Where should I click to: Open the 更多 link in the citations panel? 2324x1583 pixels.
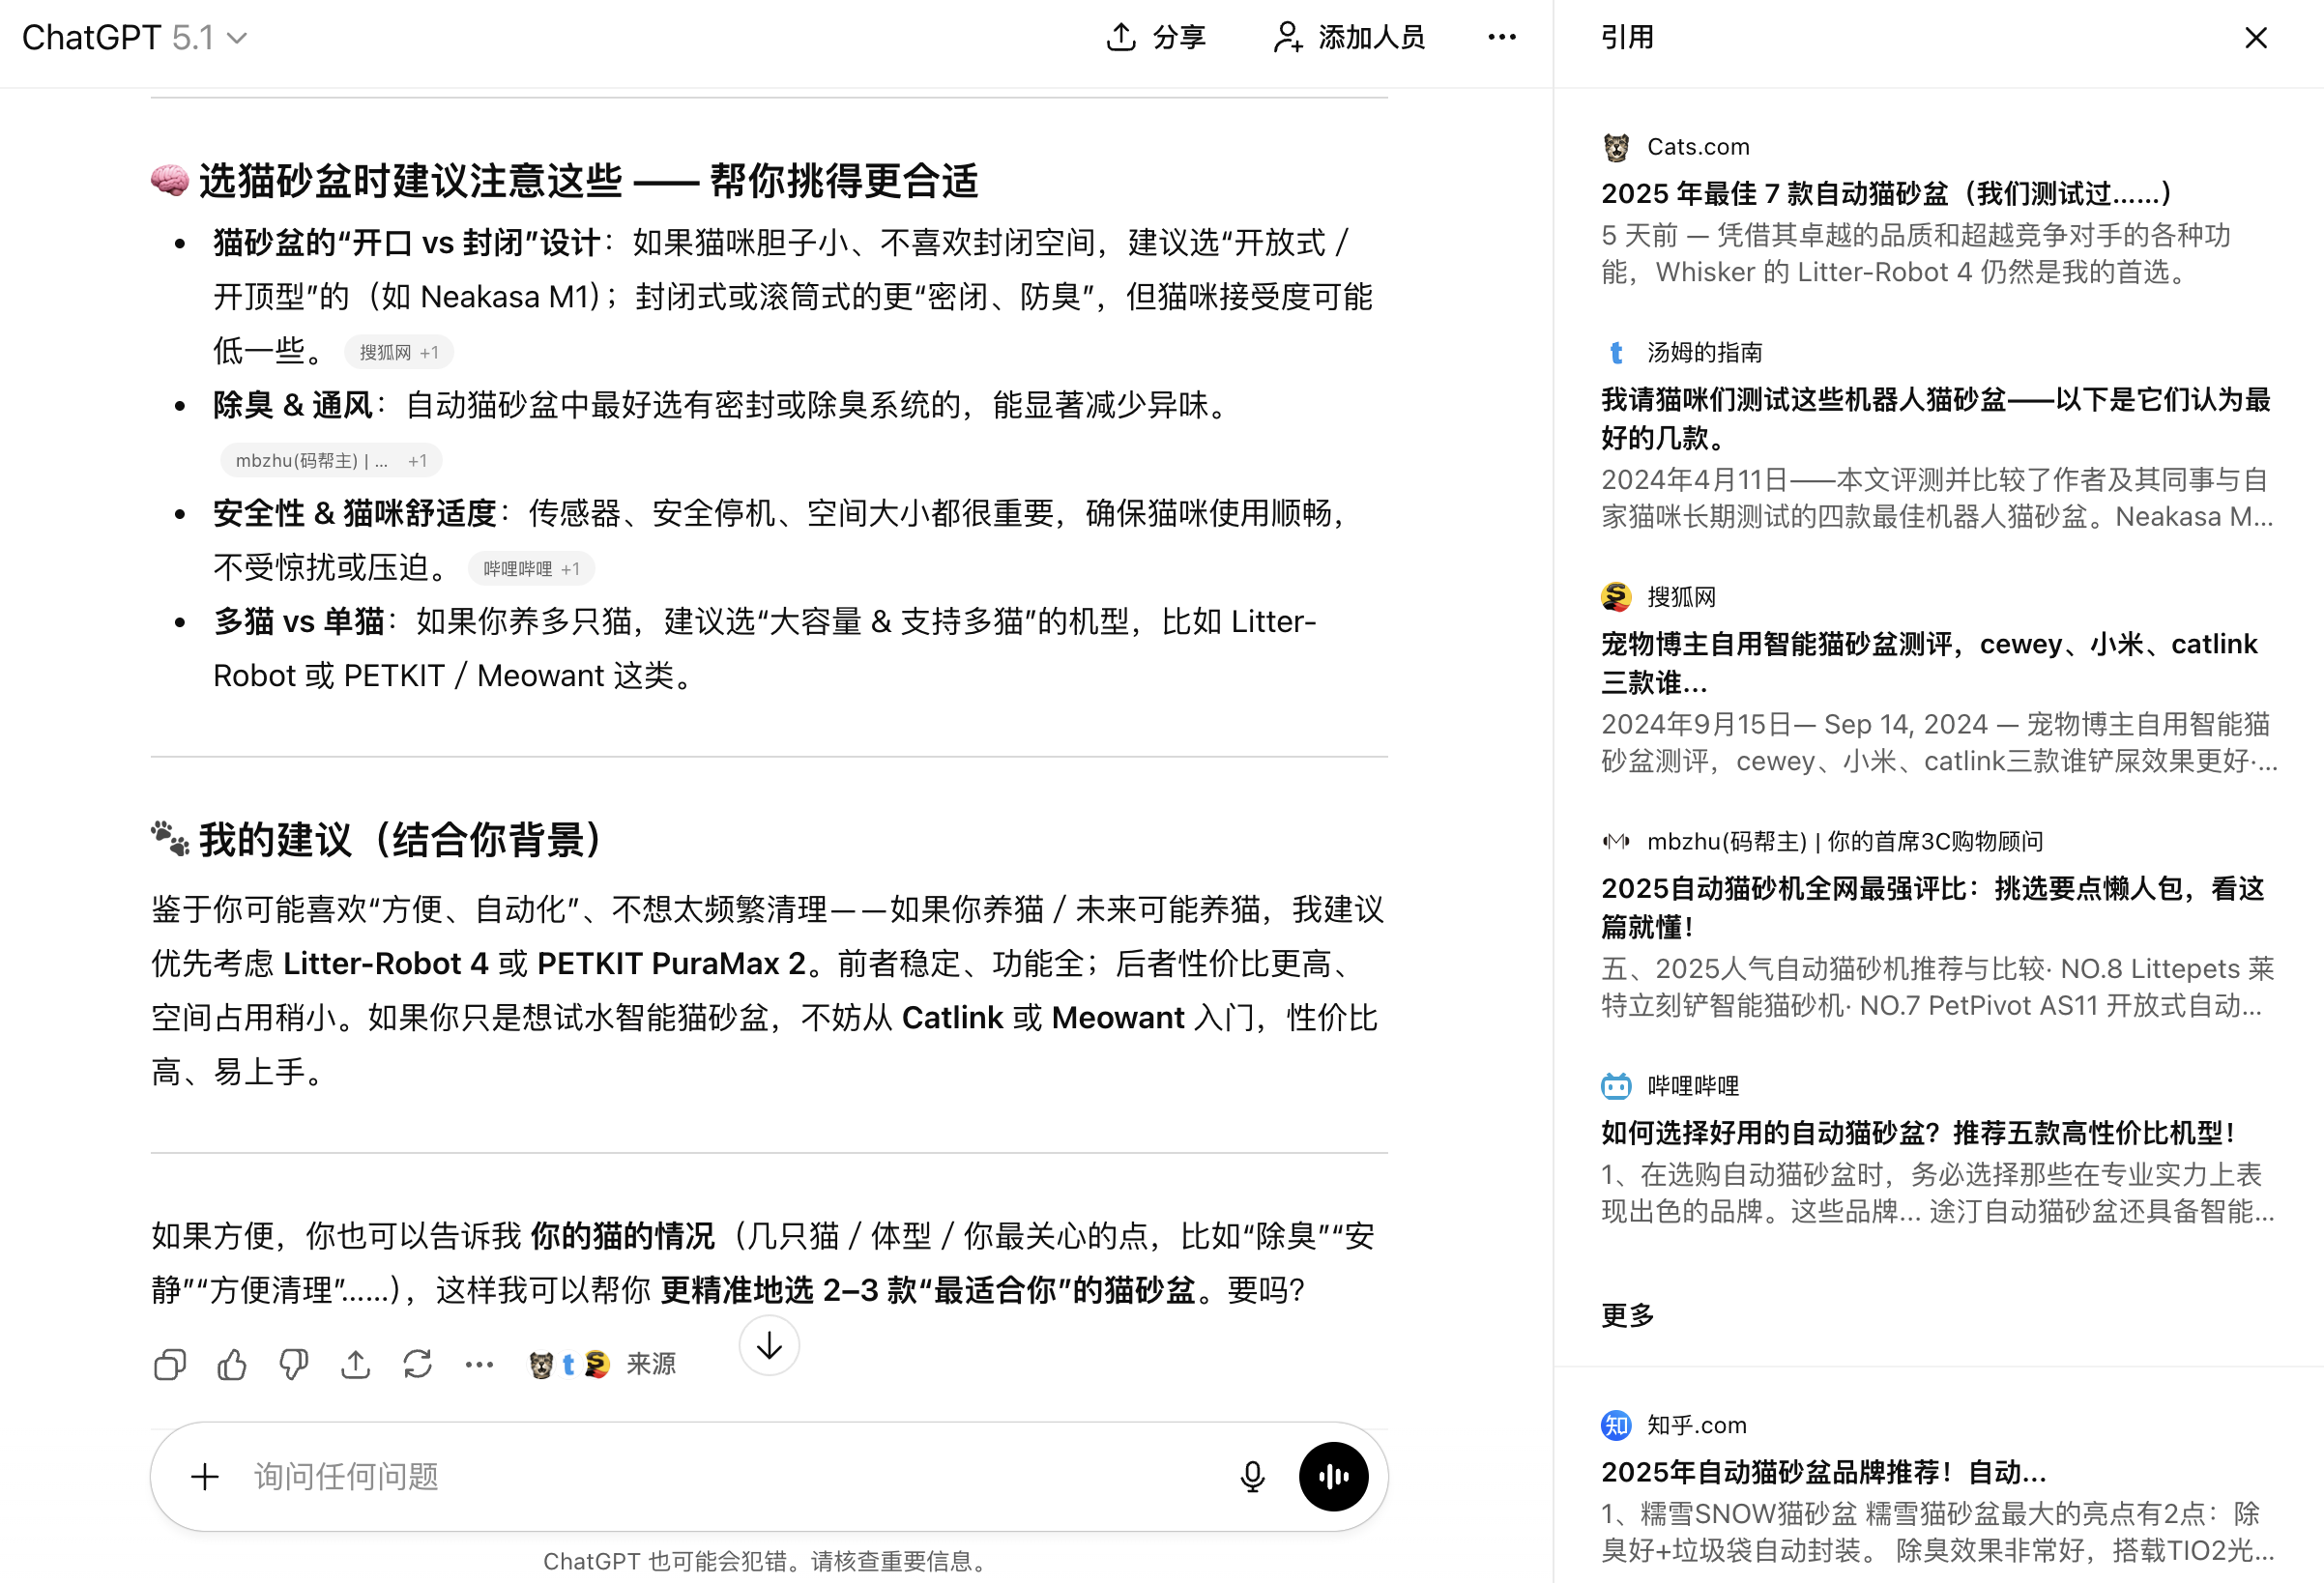(x=1626, y=1316)
